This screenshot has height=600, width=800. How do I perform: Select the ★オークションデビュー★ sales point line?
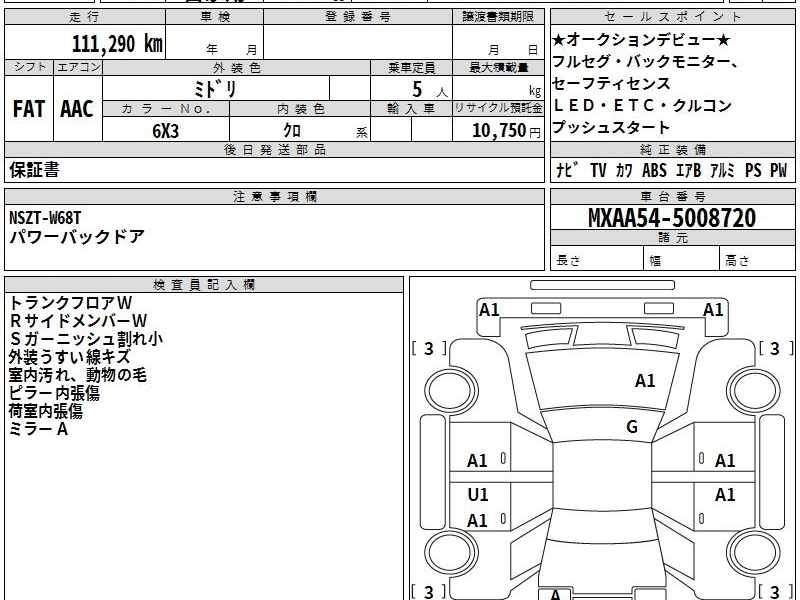pyautogui.click(x=641, y=39)
